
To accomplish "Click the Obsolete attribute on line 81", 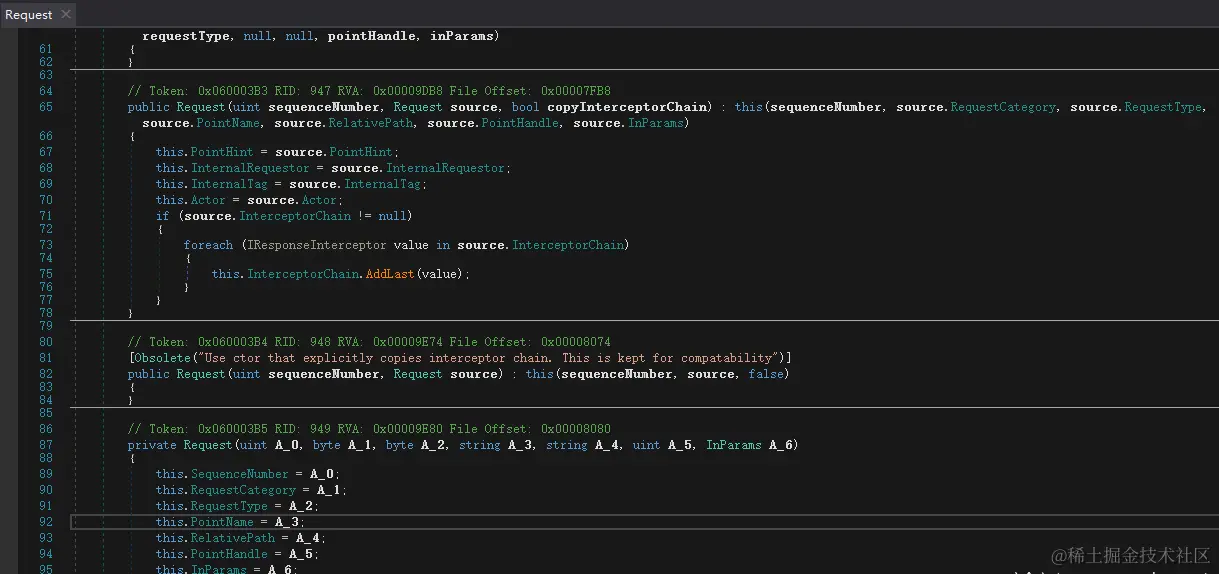I will click(161, 358).
